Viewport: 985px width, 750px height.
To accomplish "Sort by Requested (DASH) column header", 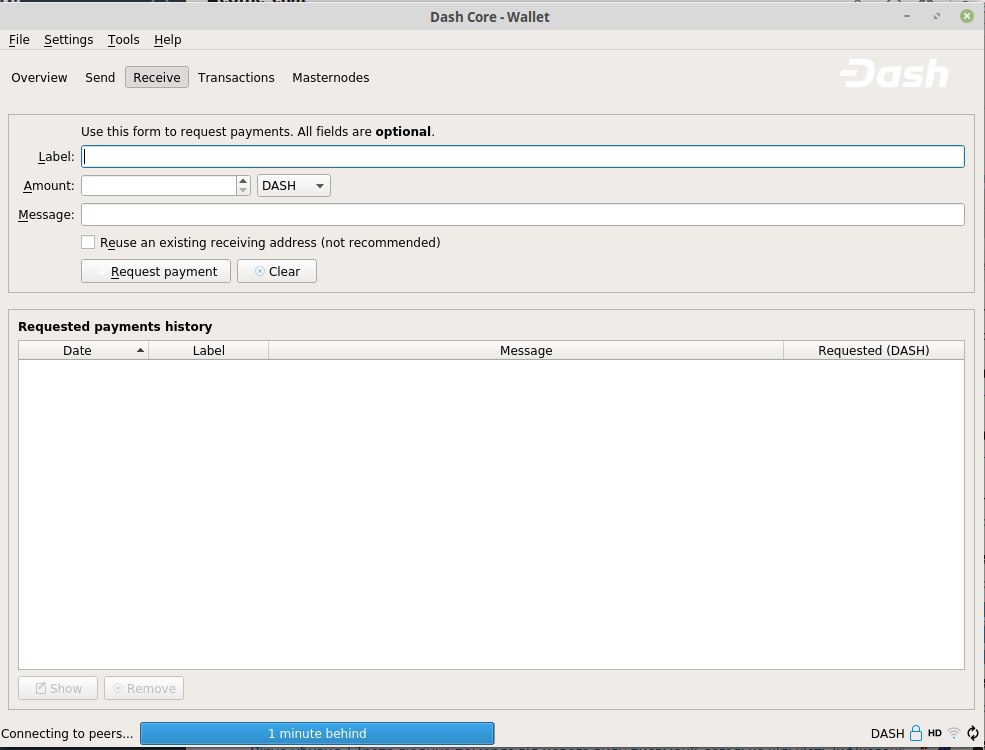I will point(874,351).
